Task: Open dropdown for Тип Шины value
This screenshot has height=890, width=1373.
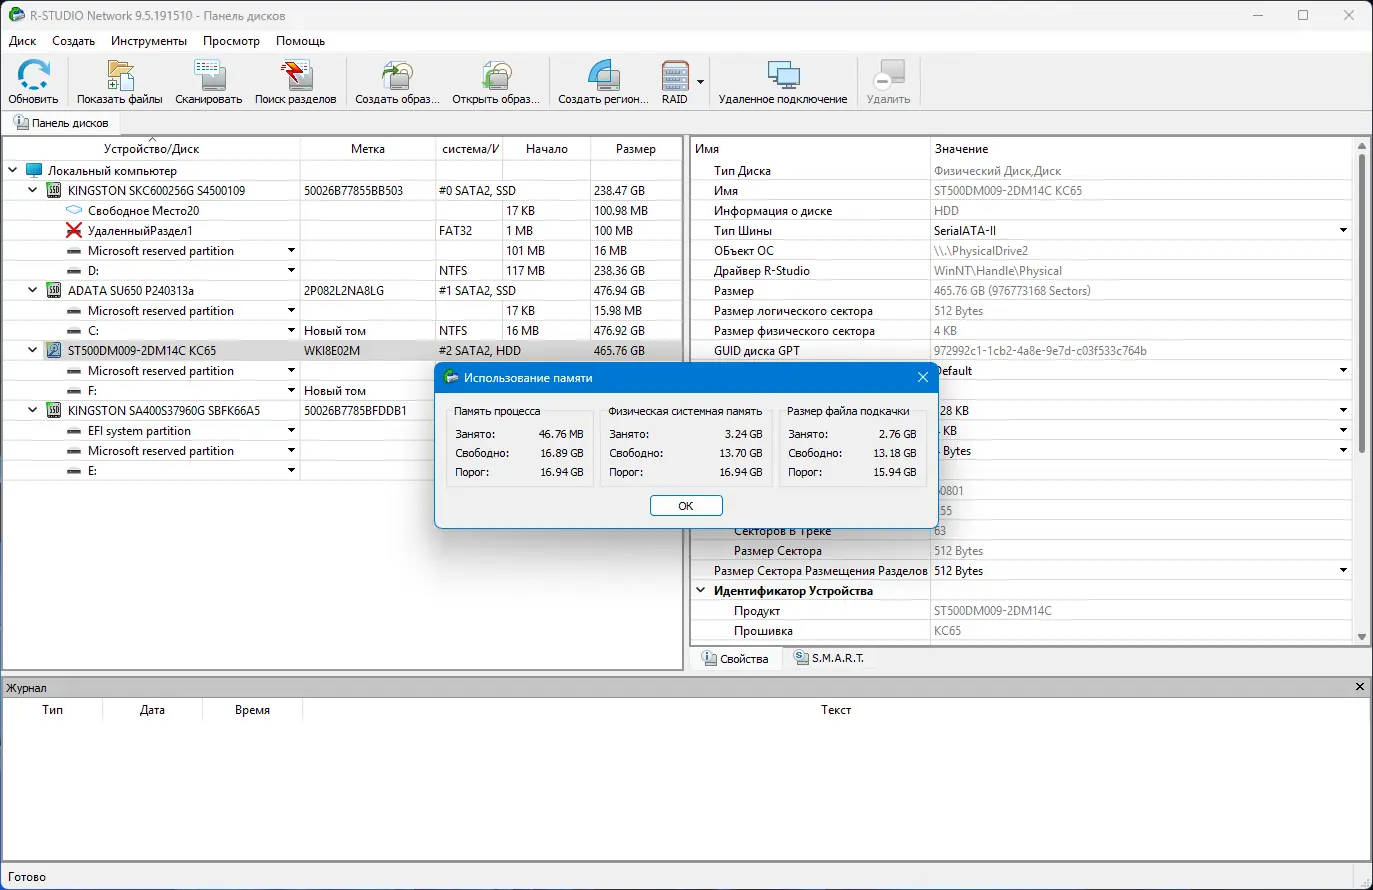Action: 1343,231
